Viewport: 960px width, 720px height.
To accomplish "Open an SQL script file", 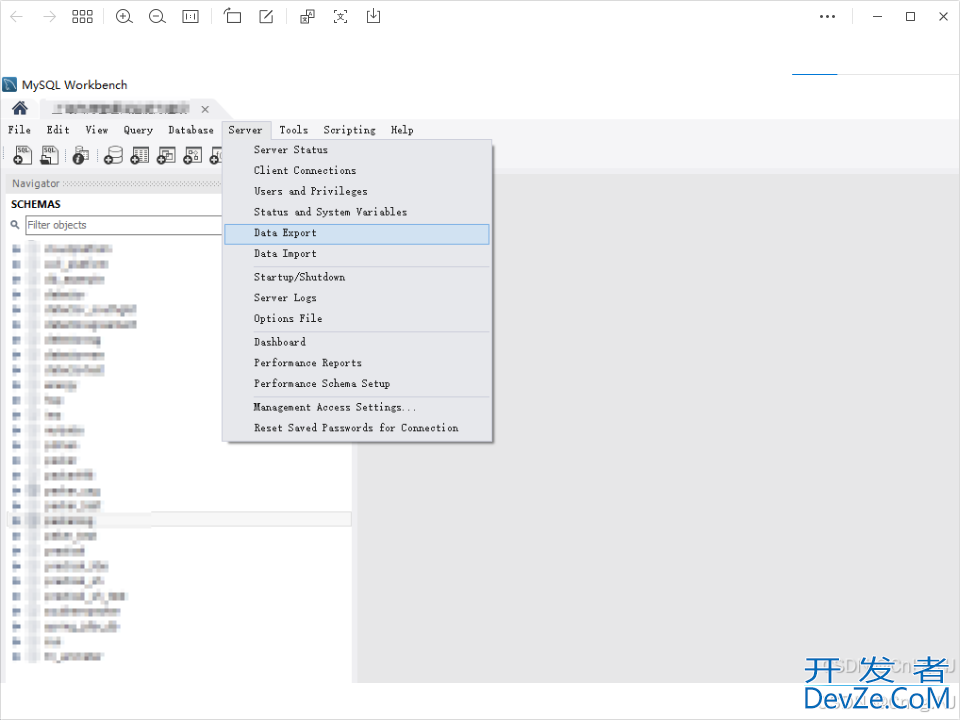I will [49, 155].
